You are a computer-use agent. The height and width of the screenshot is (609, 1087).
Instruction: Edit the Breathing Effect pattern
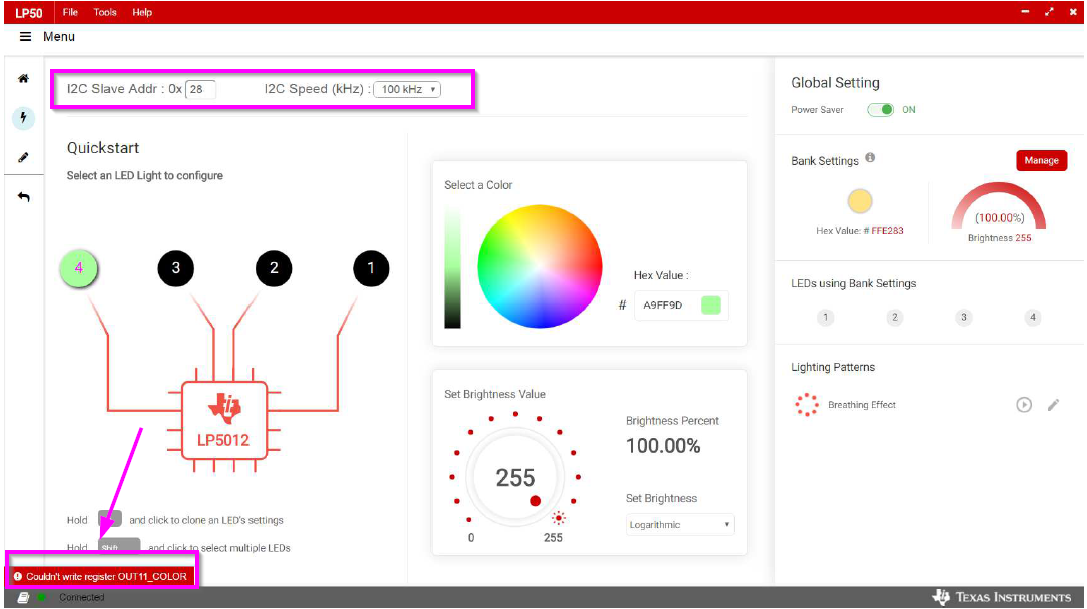click(x=1053, y=405)
